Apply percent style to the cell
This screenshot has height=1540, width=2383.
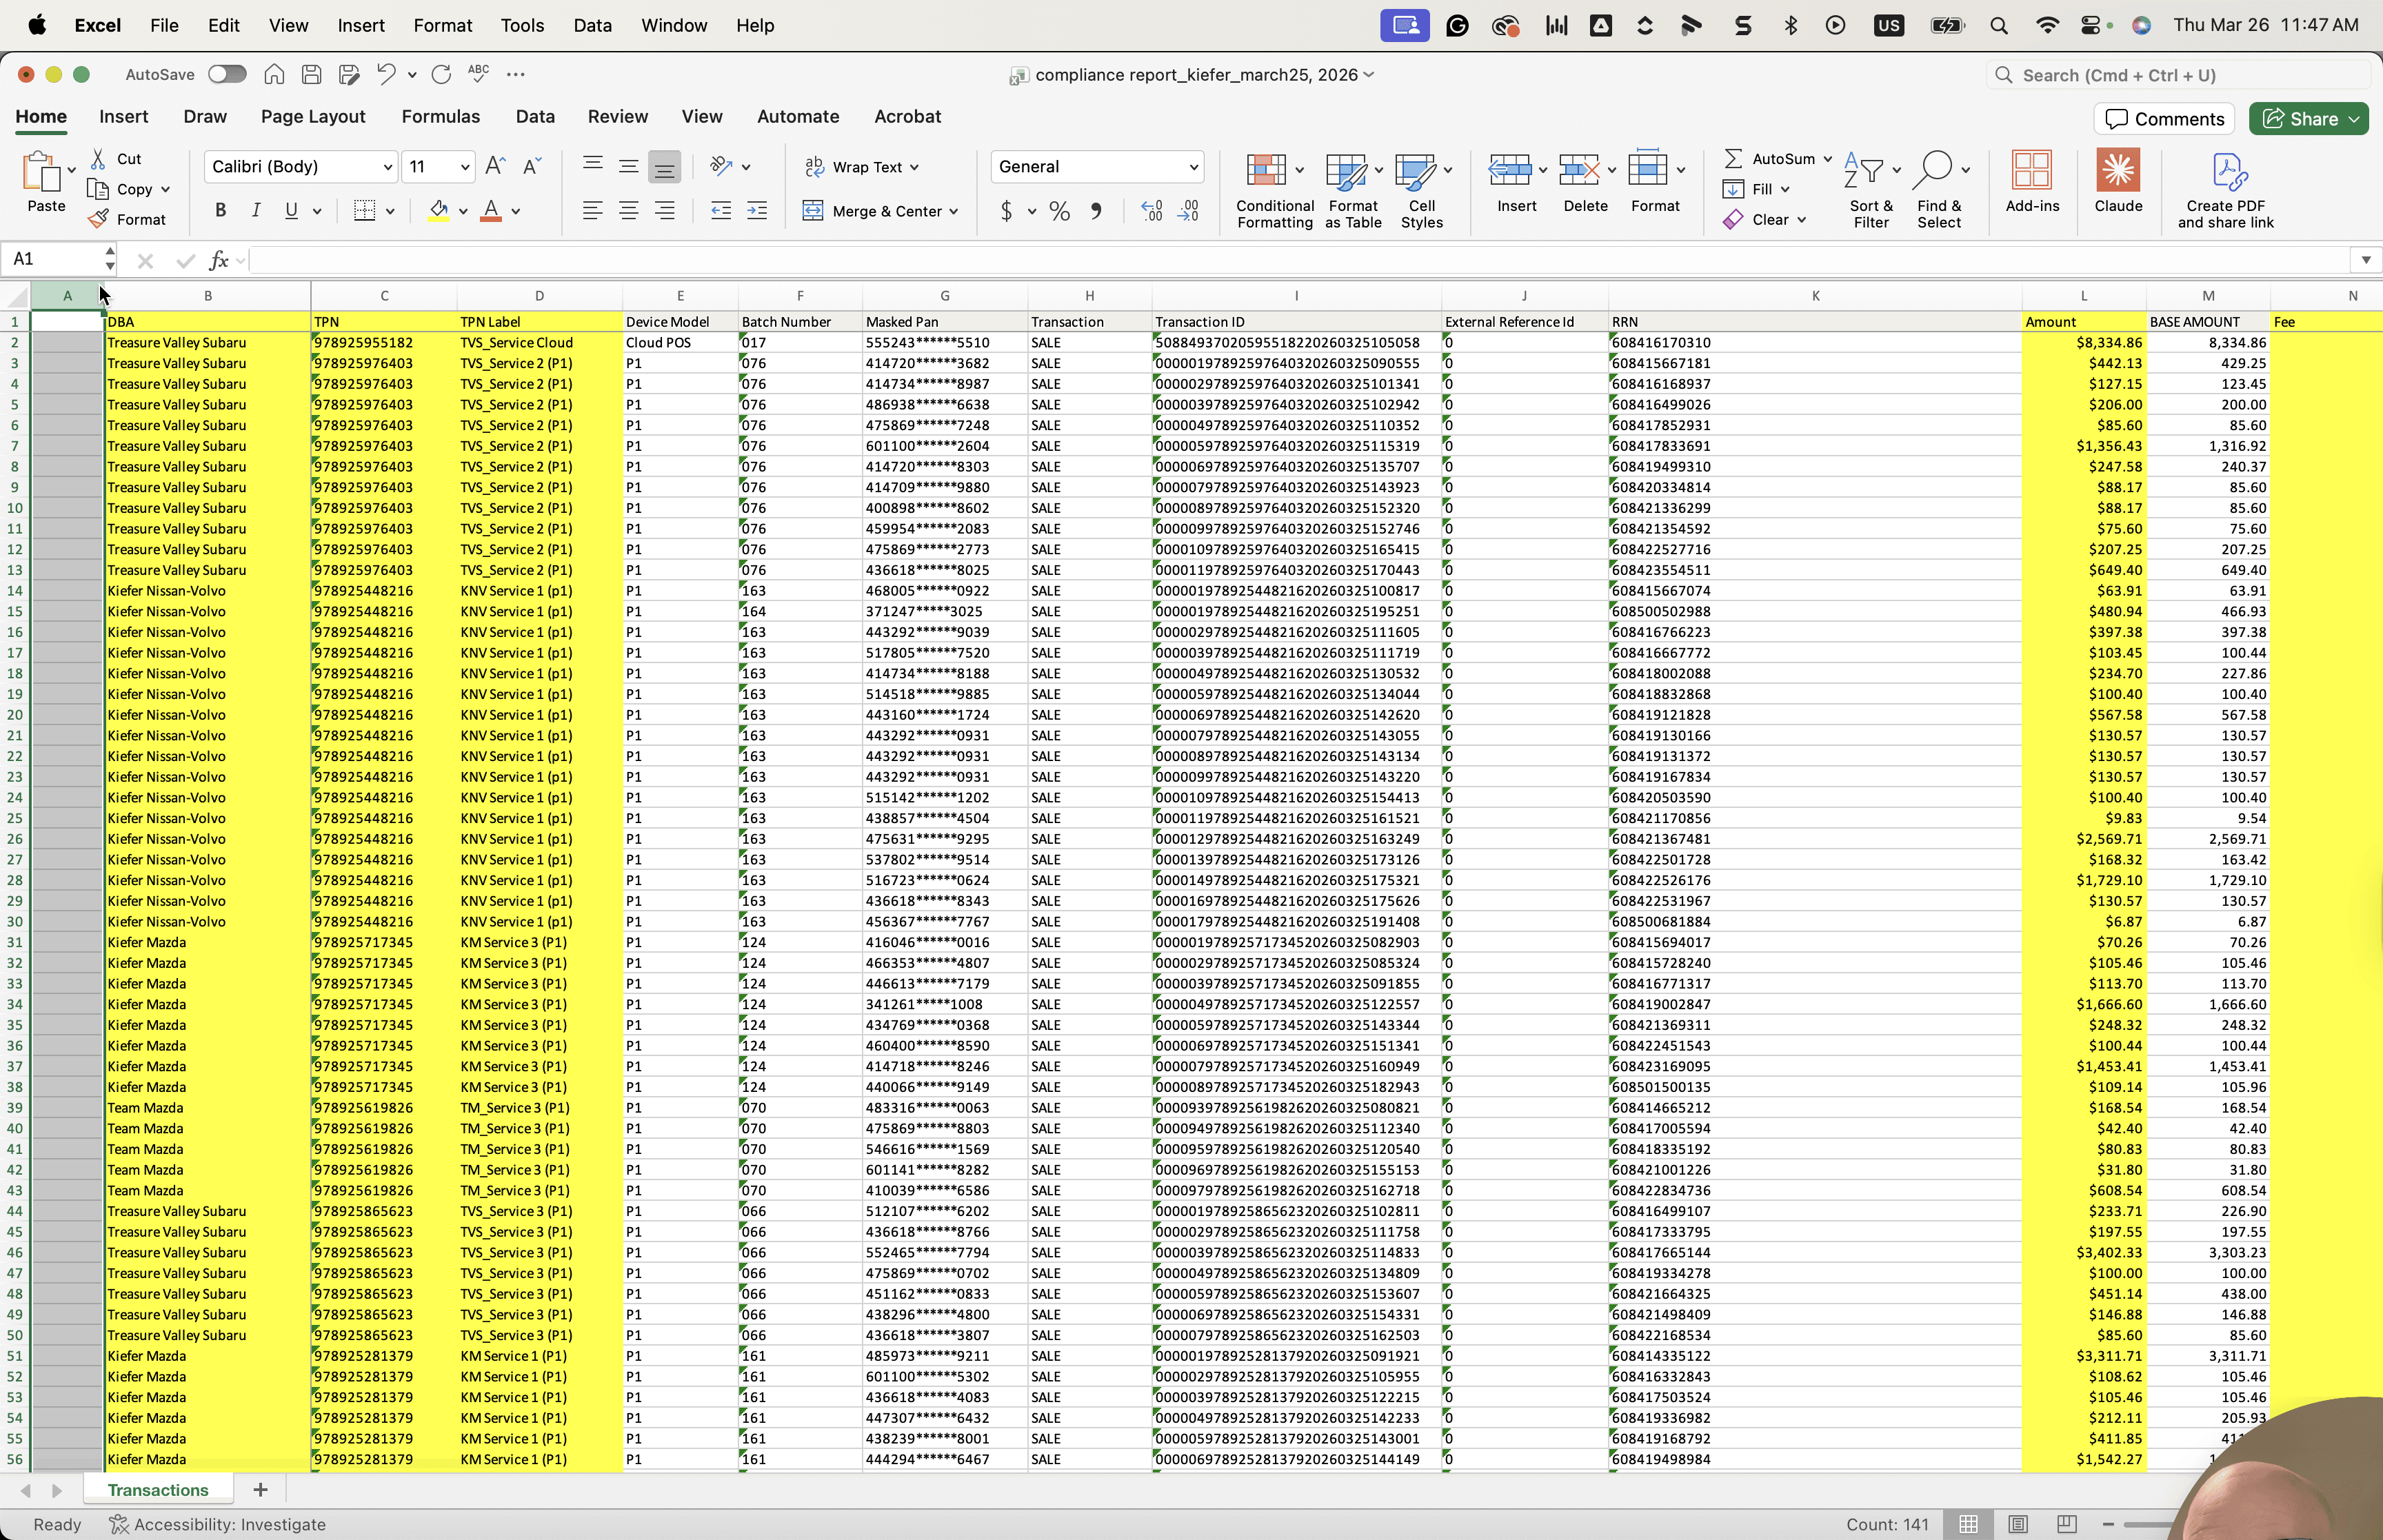pos(1060,211)
